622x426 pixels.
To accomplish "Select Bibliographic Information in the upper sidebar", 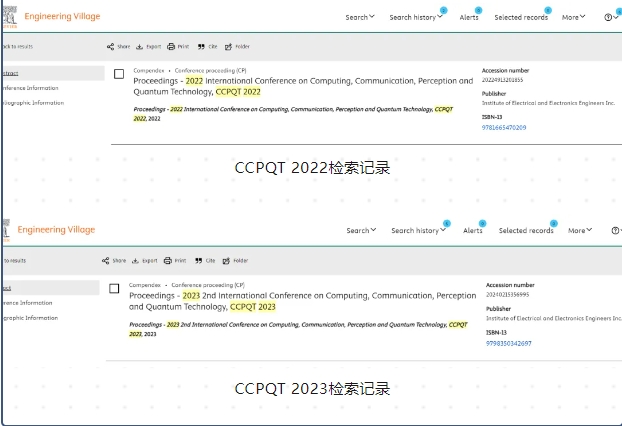I will 33,103.
